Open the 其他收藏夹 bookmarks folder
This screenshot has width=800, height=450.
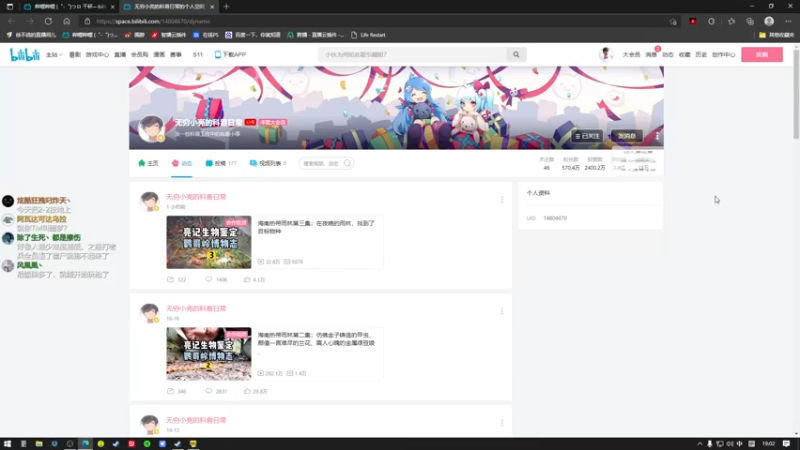coord(777,35)
